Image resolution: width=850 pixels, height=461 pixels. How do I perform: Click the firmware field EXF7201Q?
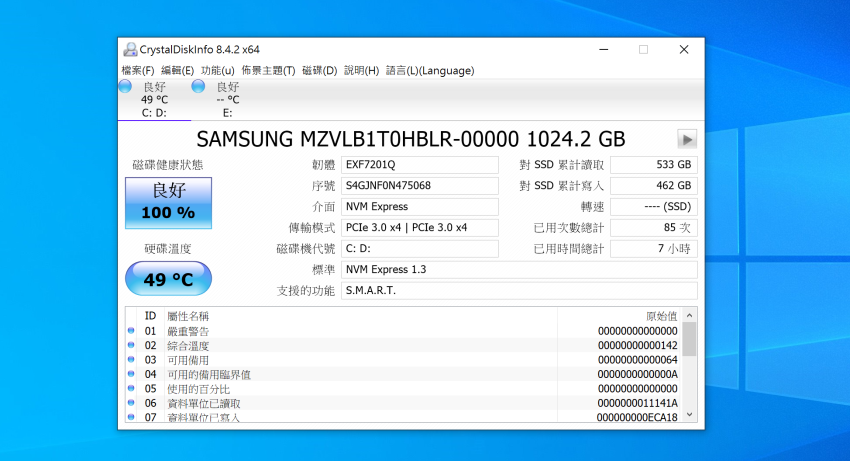pos(420,165)
